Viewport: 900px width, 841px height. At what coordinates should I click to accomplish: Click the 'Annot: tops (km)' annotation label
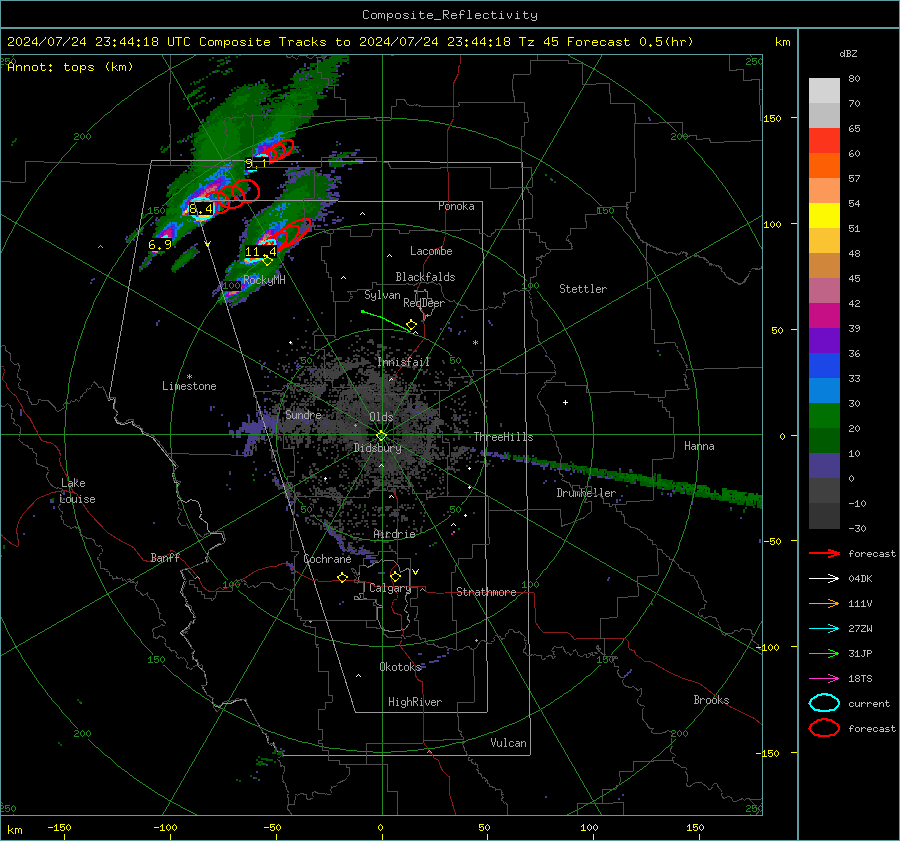tap(70, 67)
